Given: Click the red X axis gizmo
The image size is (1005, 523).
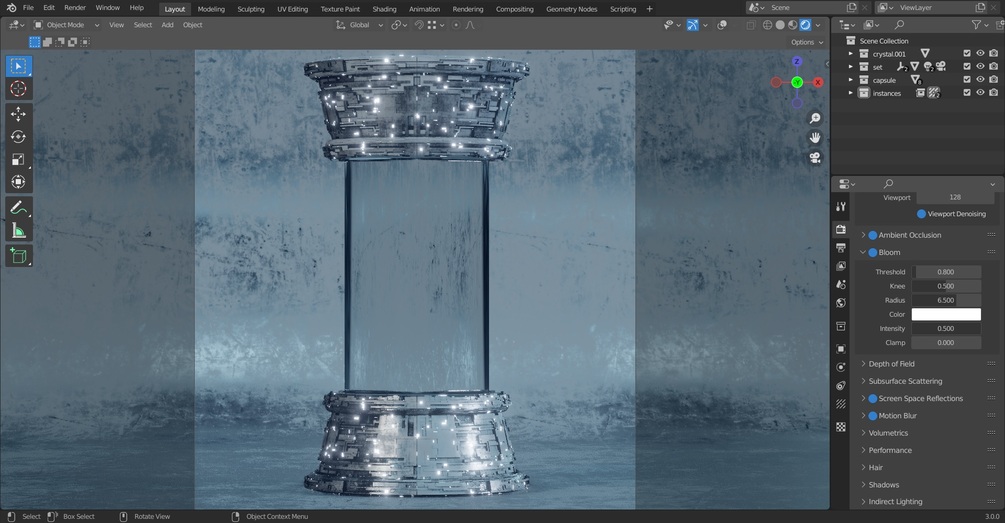Looking at the screenshot, I should (818, 82).
